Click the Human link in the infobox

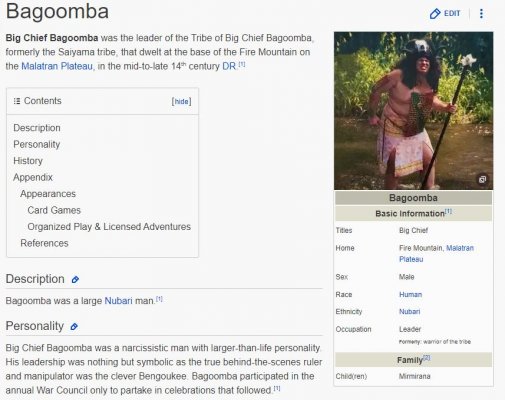pyautogui.click(x=410, y=295)
